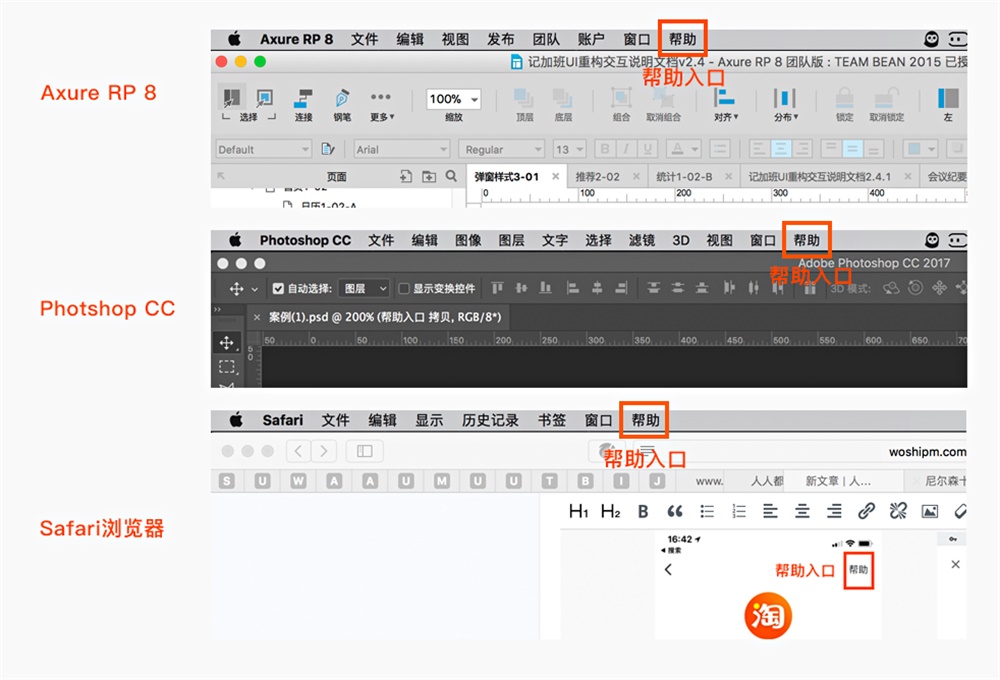Click the insert image icon in editor
The width and height of the screenshot is (1000, 680).
point(930,511)
